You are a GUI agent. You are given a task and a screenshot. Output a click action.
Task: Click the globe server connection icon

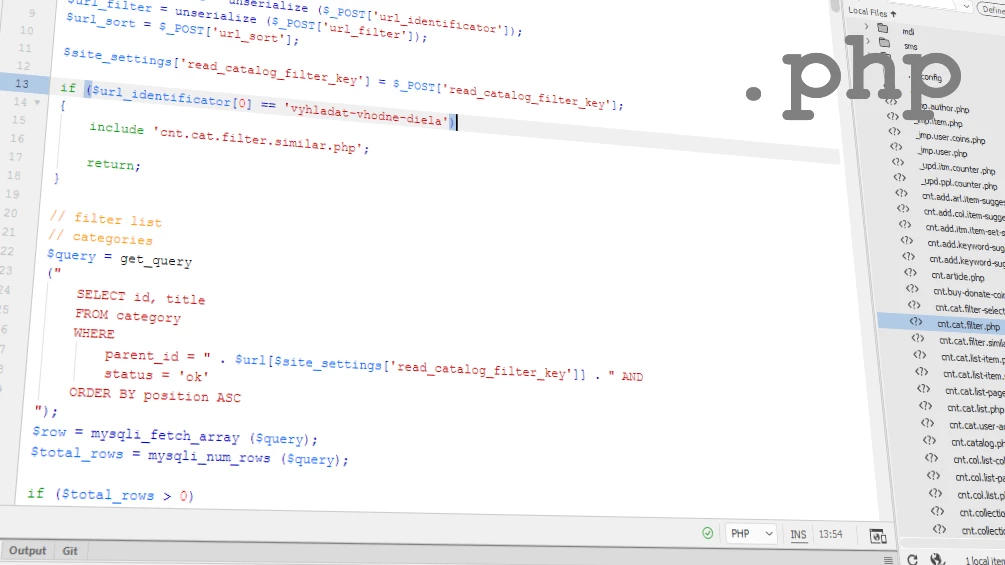click(936, 559)
